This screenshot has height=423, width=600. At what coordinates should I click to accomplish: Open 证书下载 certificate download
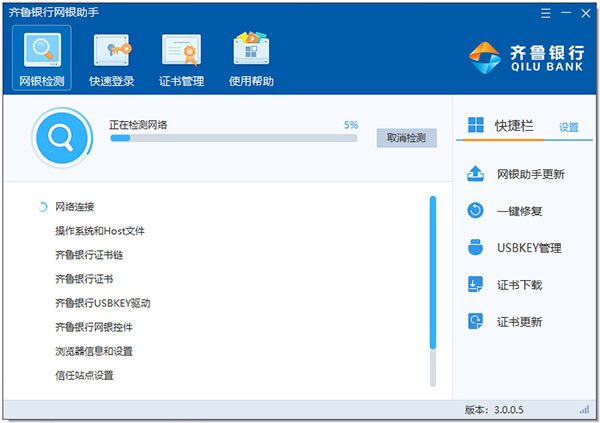tap(519, 285)
